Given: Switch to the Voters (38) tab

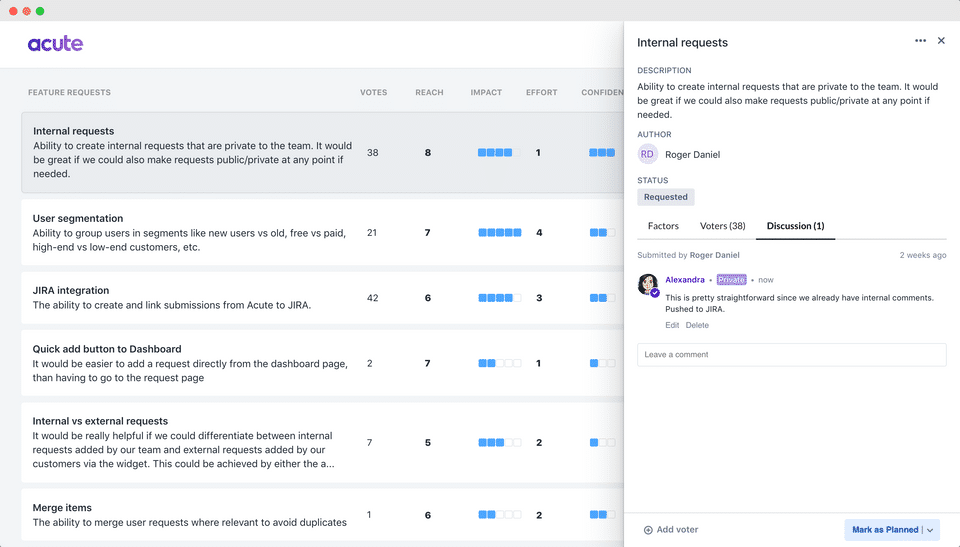Looking at the screenshot, I should 722,226.
